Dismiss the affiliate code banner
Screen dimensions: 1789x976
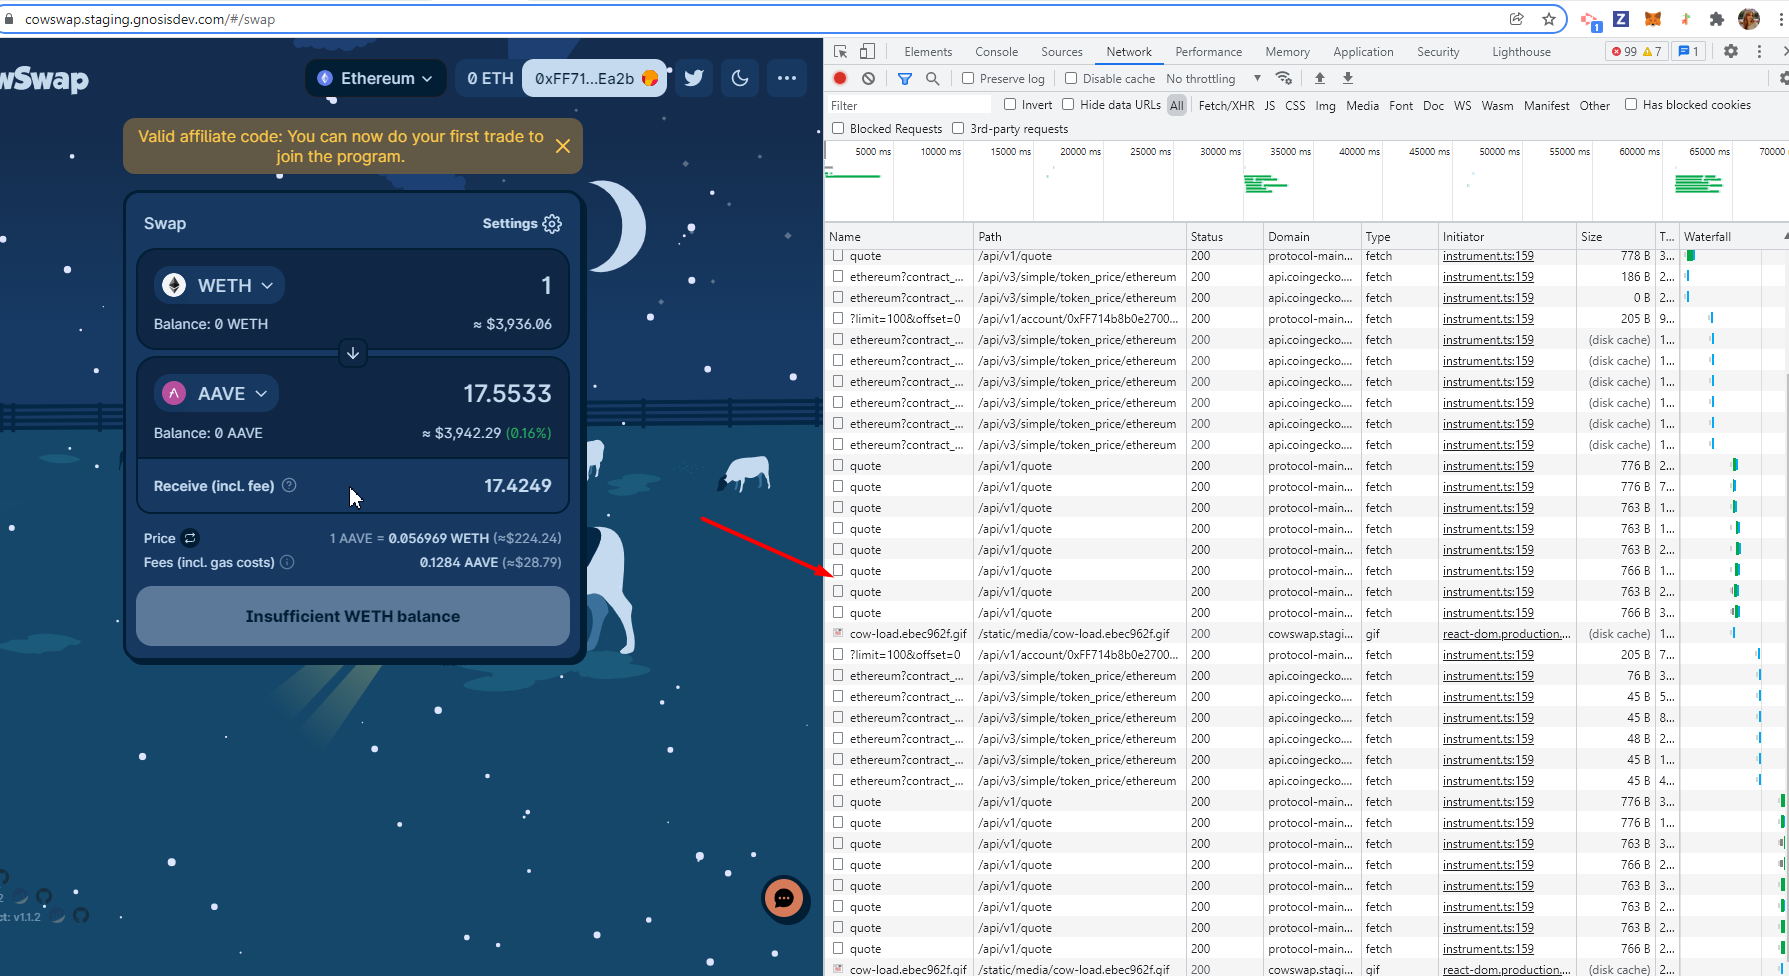click(563, 146)
